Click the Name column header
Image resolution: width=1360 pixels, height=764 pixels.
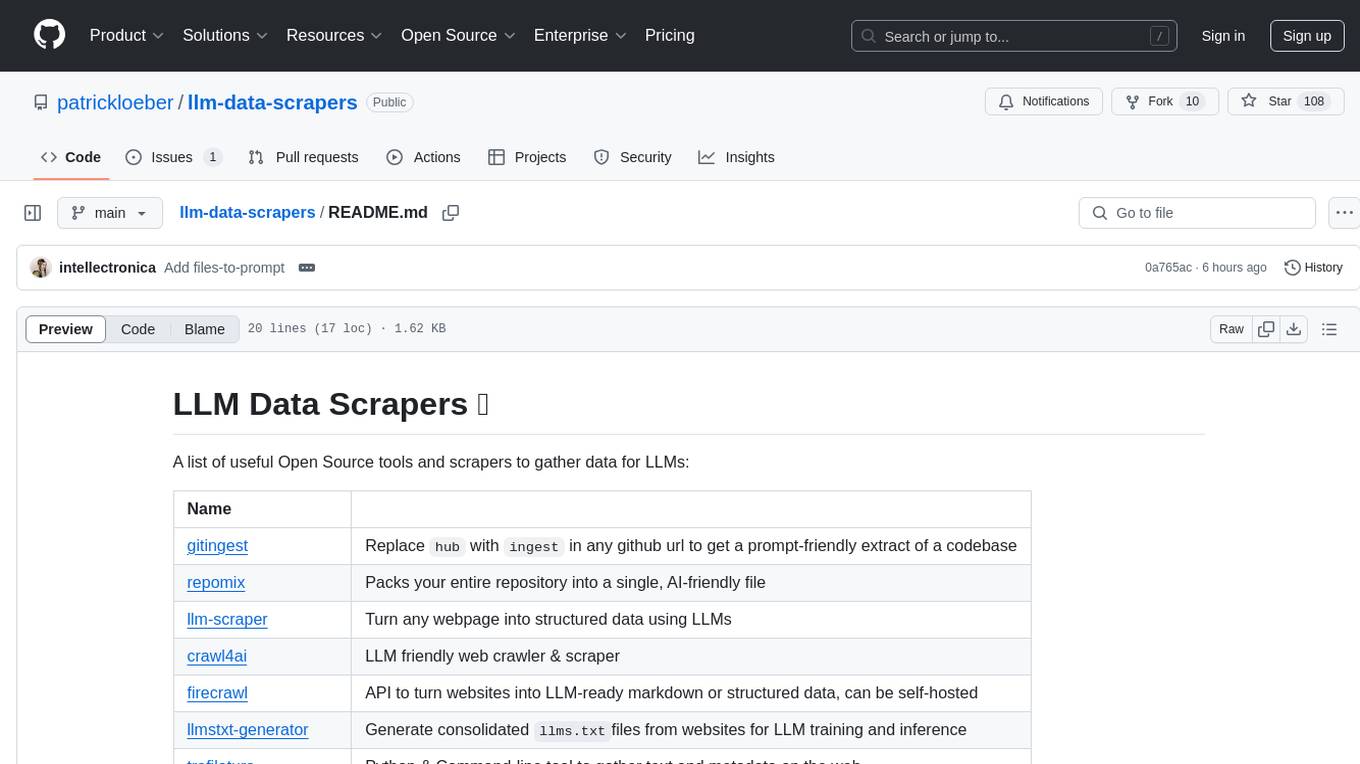pyautogui.click(x=262, y=509)
